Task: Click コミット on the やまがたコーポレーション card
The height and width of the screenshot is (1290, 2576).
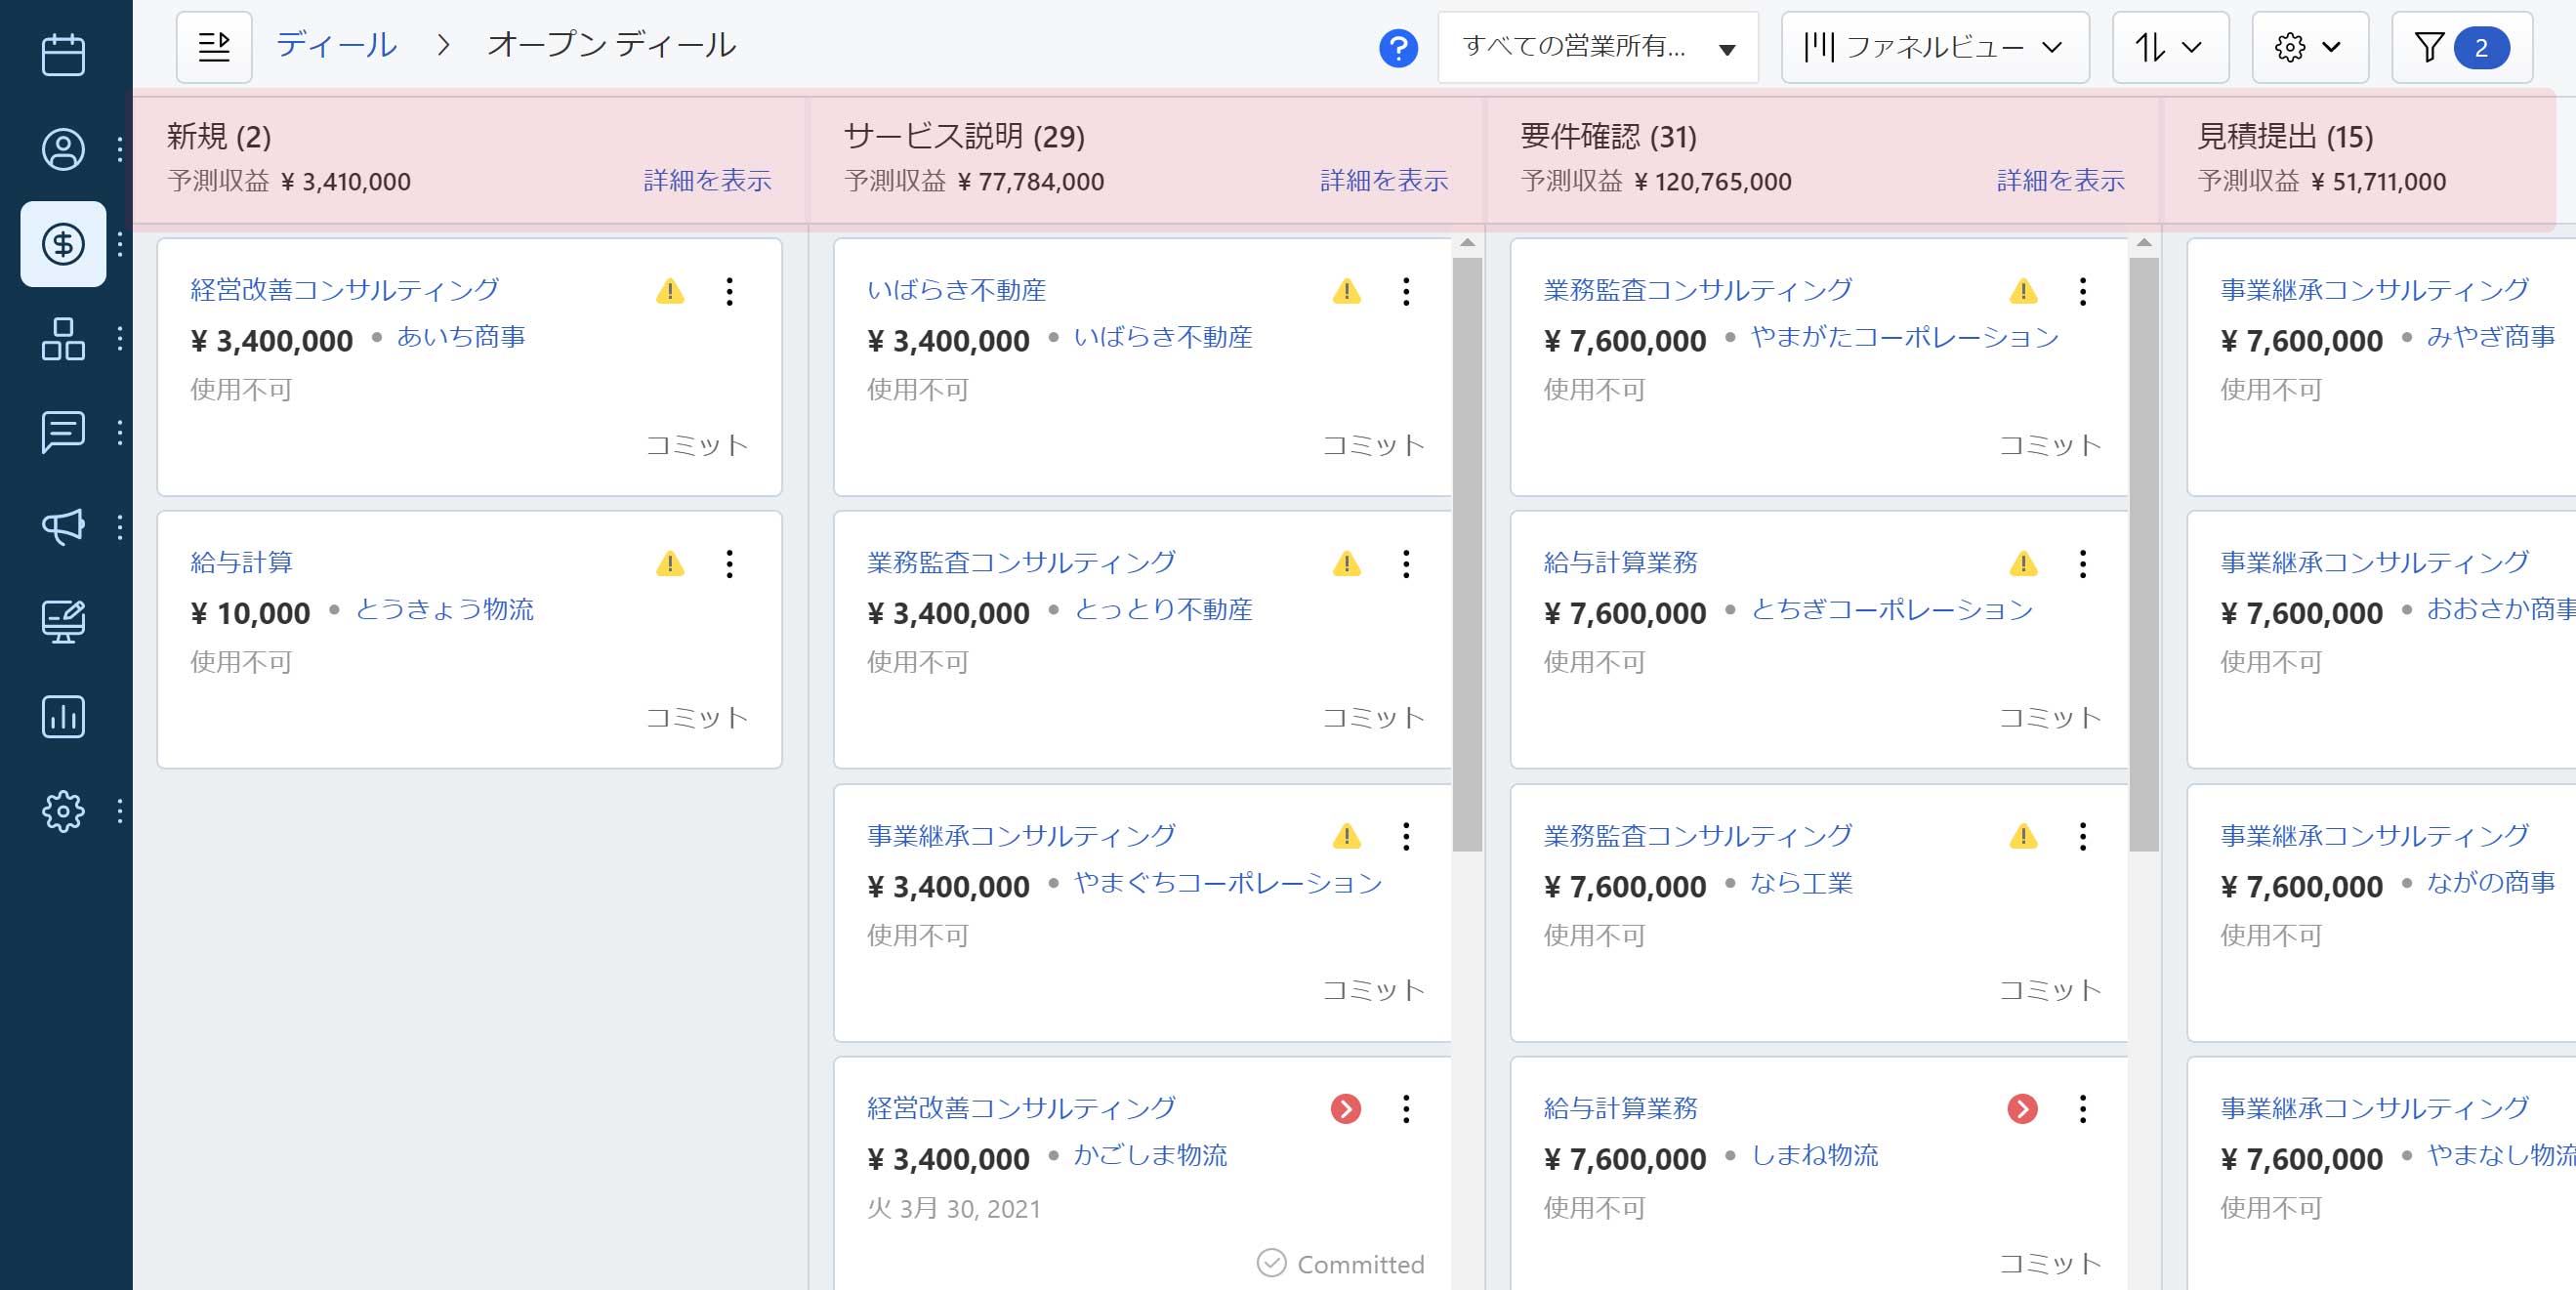Action: (x=2051, y=445)
